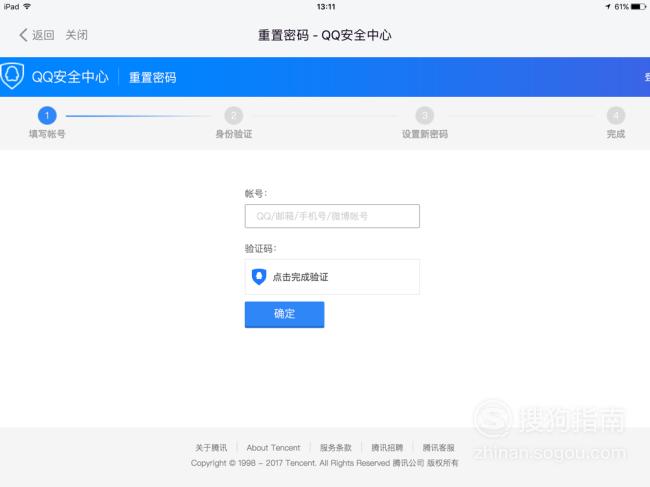Viewport: 650px width, 487px height.
Task: Tap the battery indicator icon
Action: point(638,7)
